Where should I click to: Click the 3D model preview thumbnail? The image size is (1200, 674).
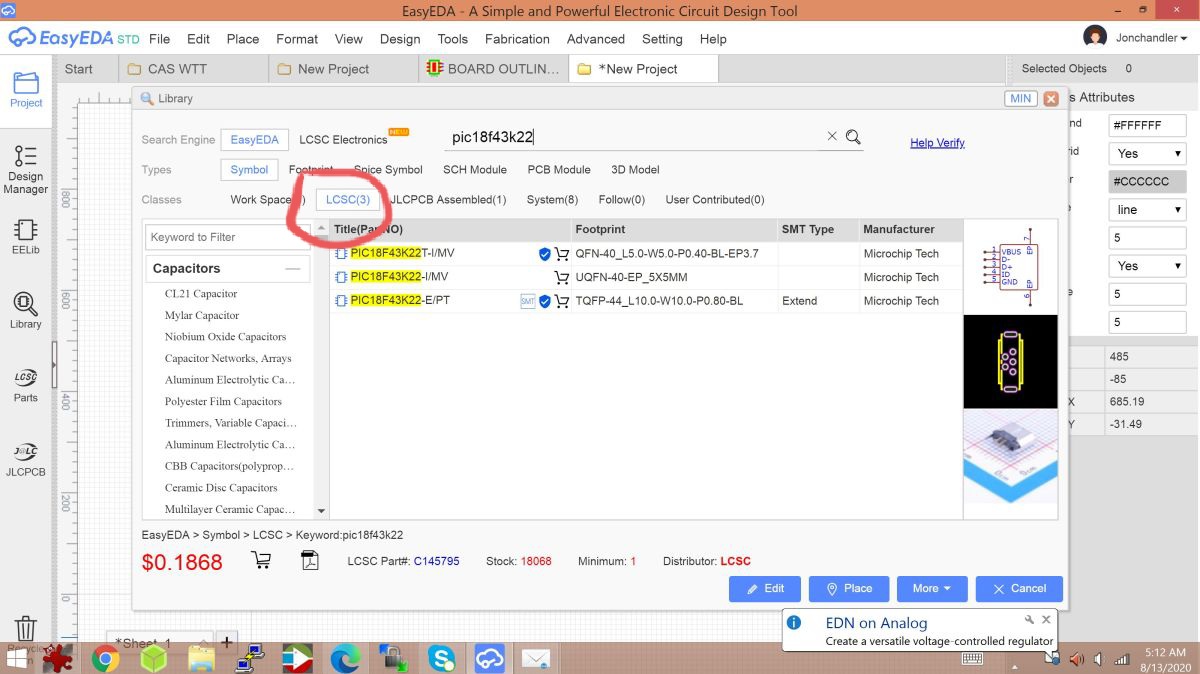[x=1010, y=455]
